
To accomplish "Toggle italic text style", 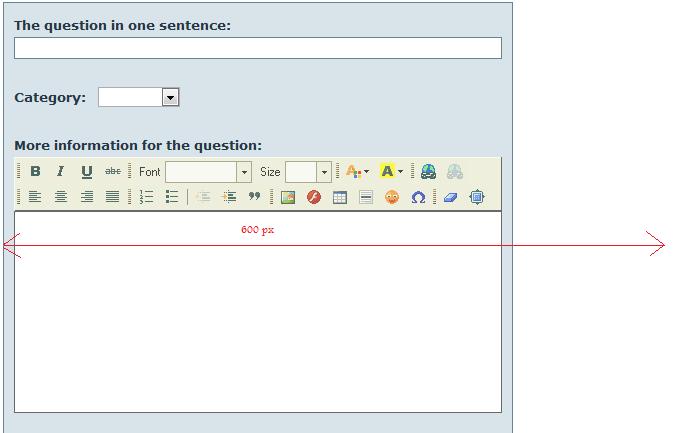I will (x=60, y=172).
